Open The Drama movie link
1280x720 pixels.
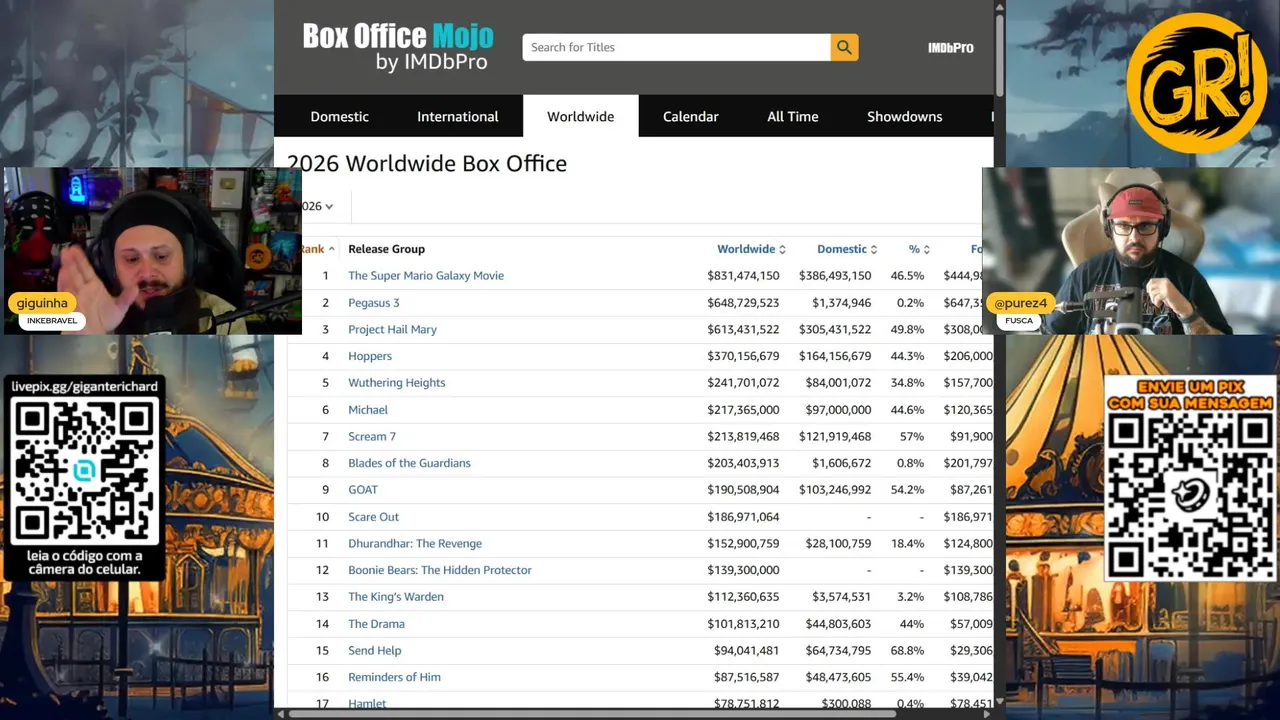376,624
